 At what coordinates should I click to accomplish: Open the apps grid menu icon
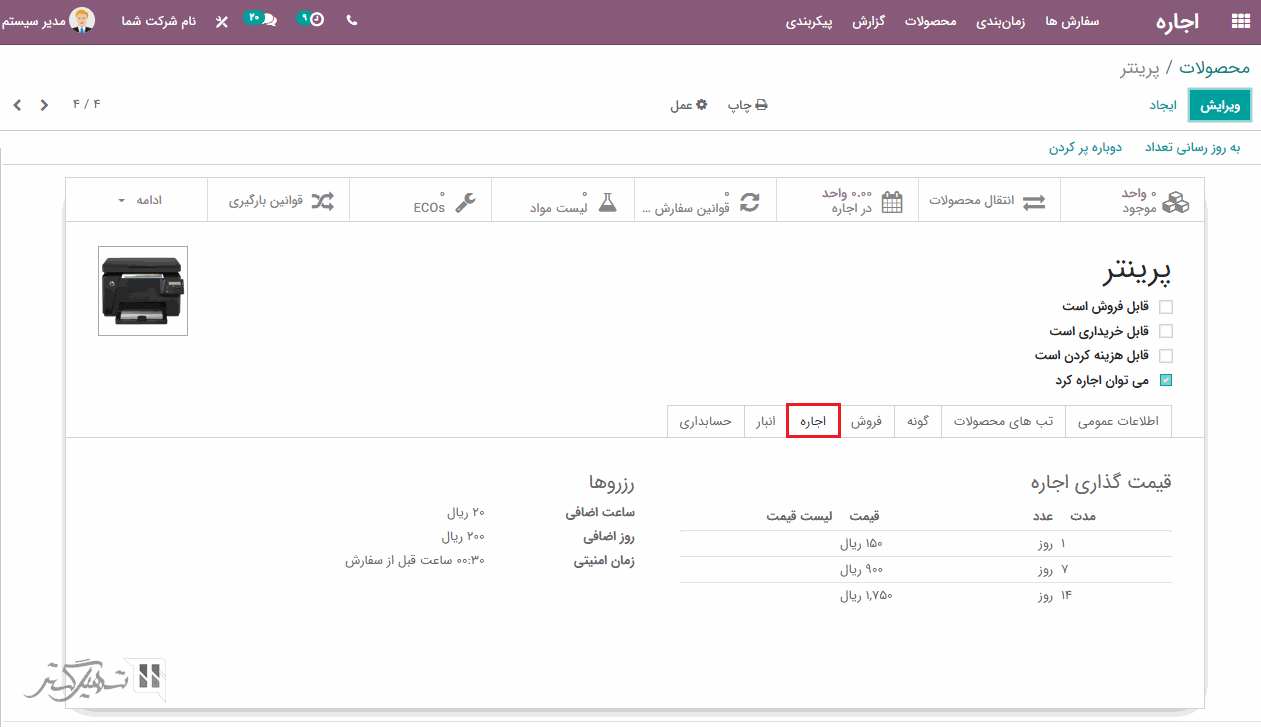coord(1240,21)
